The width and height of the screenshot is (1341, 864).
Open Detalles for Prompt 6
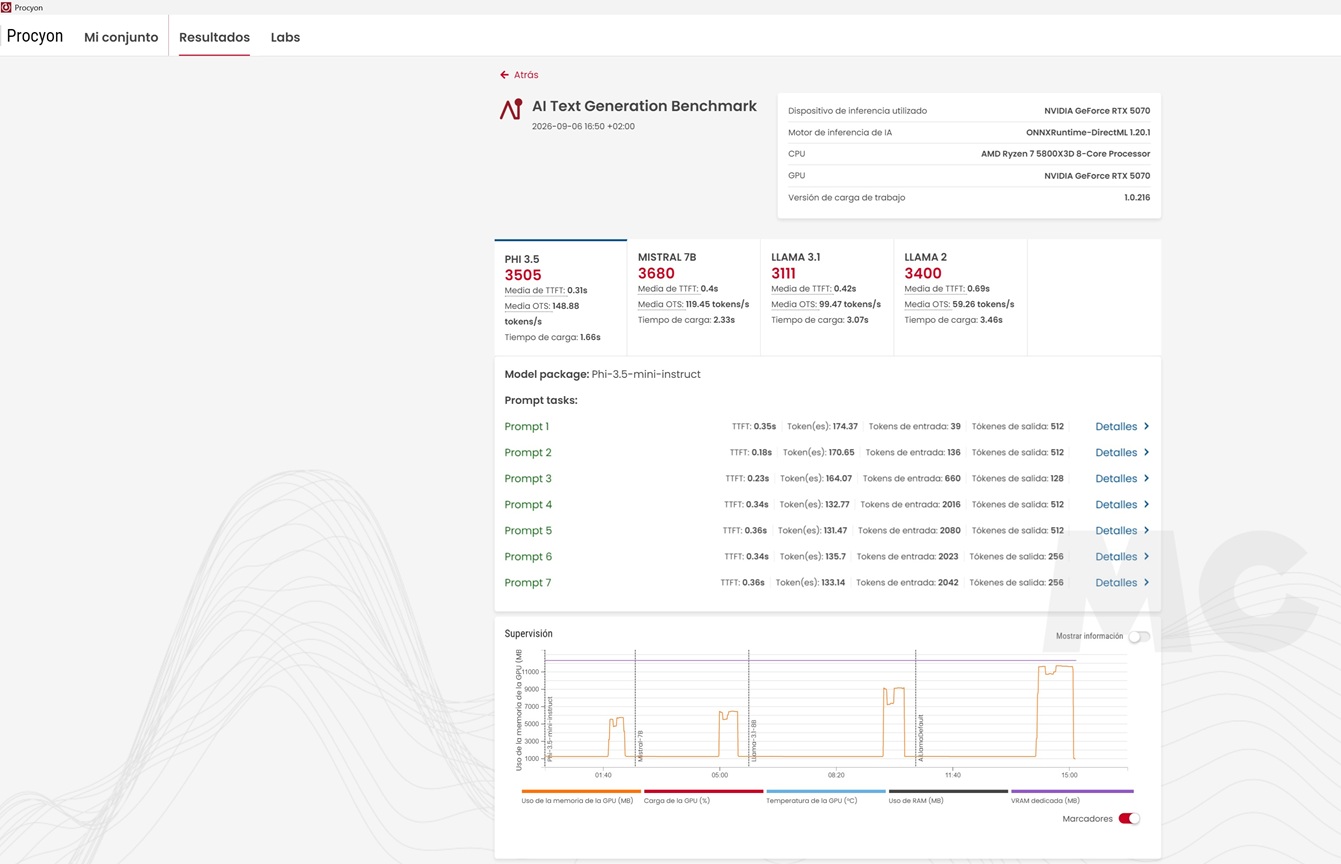(1116, 556)
